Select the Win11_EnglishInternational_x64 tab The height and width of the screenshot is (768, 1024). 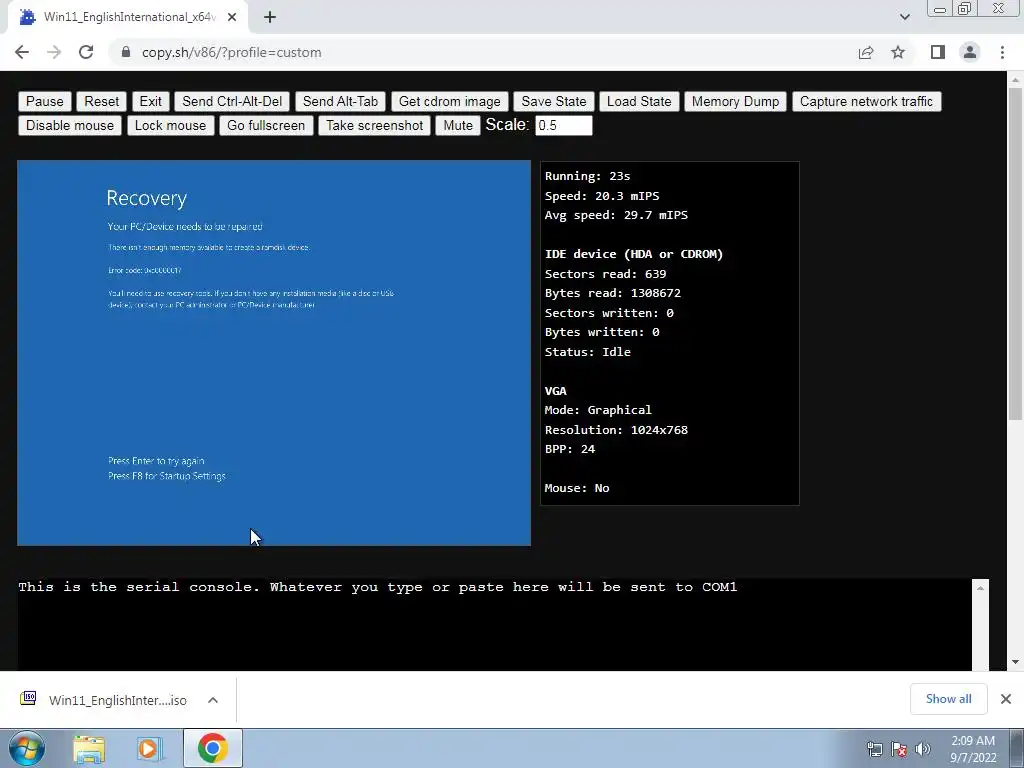pos(128,17)
